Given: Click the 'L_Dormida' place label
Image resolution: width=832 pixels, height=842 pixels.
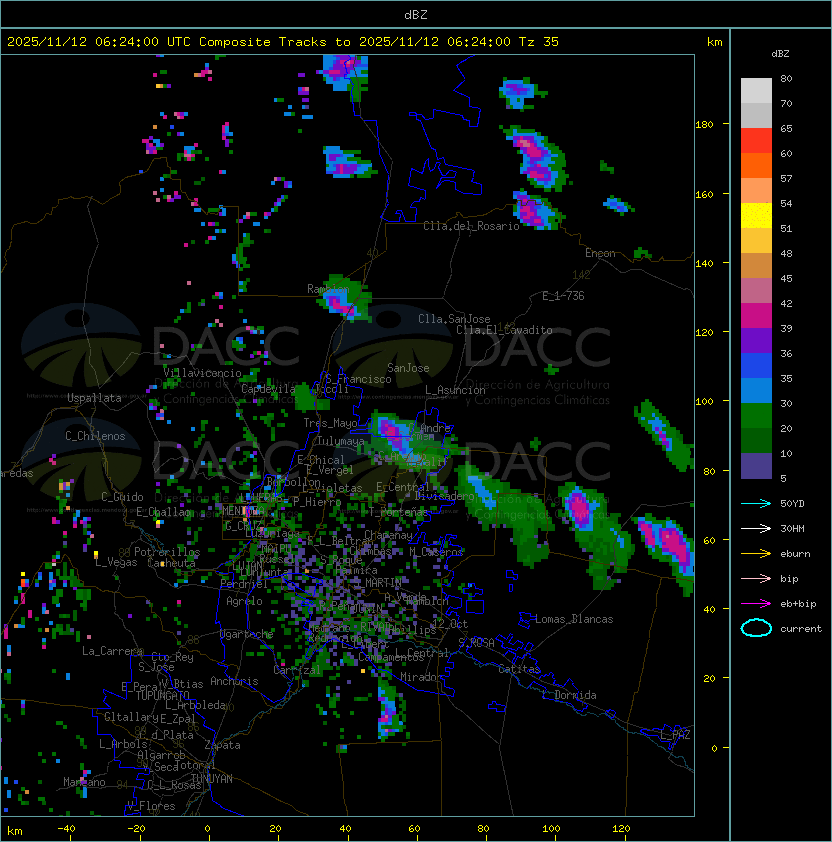Looking at the screenshot, I should [x=569, y=695].
